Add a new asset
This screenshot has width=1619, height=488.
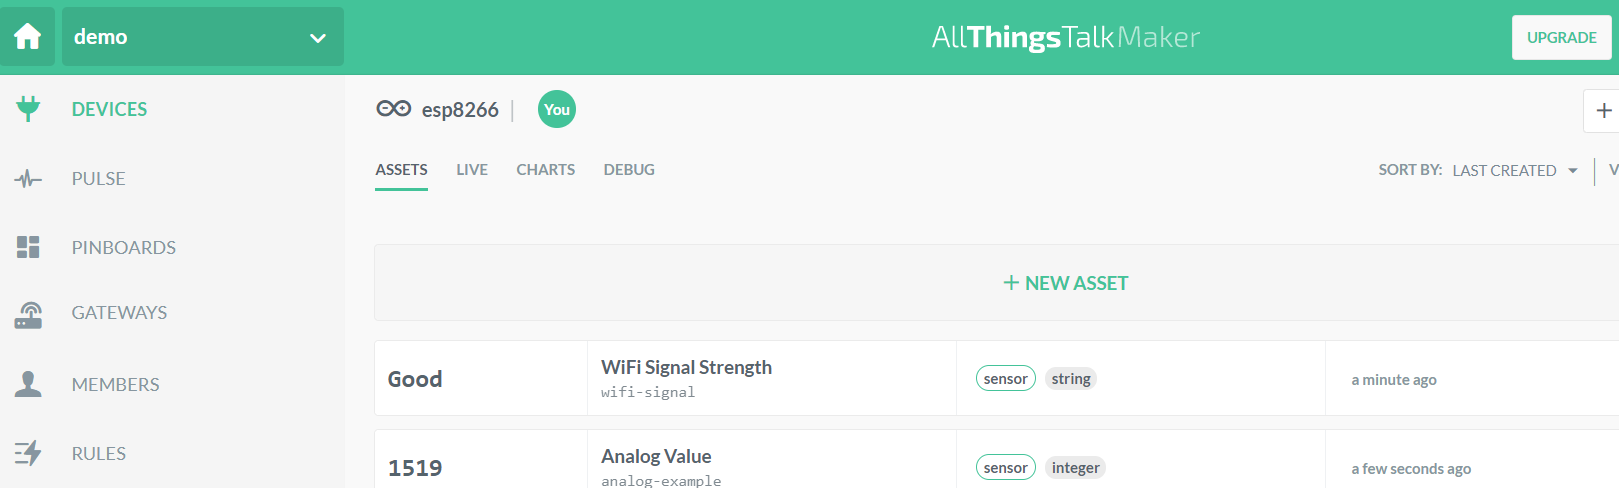tap(1066, 283)
